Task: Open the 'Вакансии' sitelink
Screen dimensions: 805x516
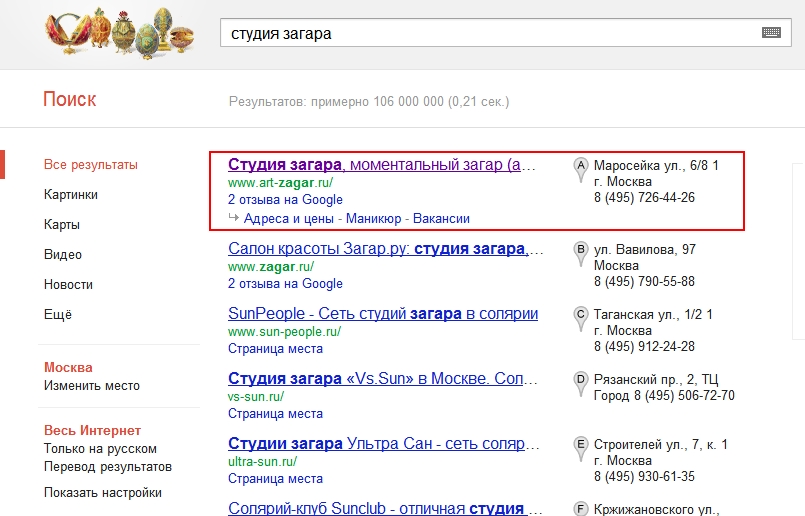Action: click(x=442, y=219)
